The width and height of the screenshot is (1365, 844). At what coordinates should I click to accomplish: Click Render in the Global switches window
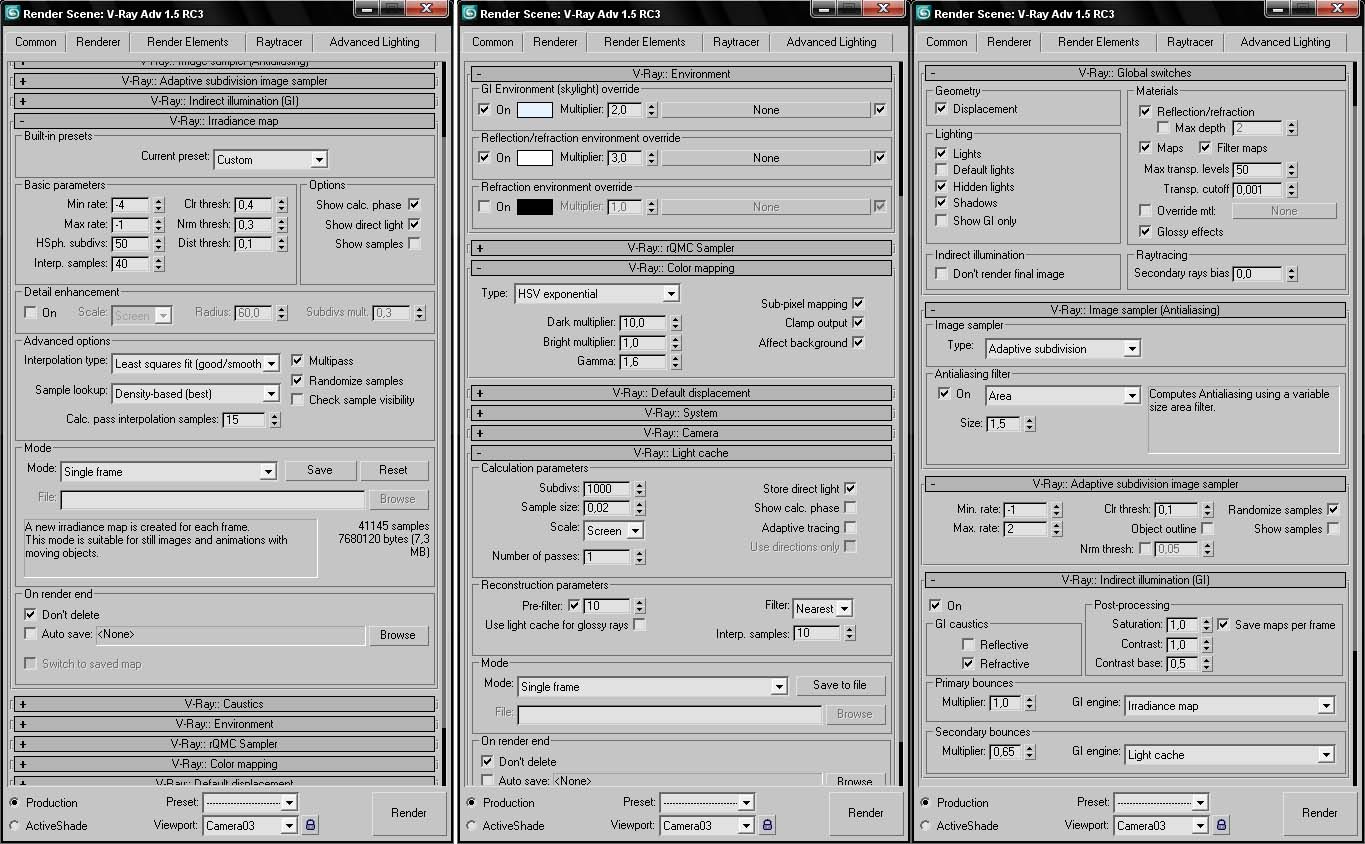(x=1320, y=813)
